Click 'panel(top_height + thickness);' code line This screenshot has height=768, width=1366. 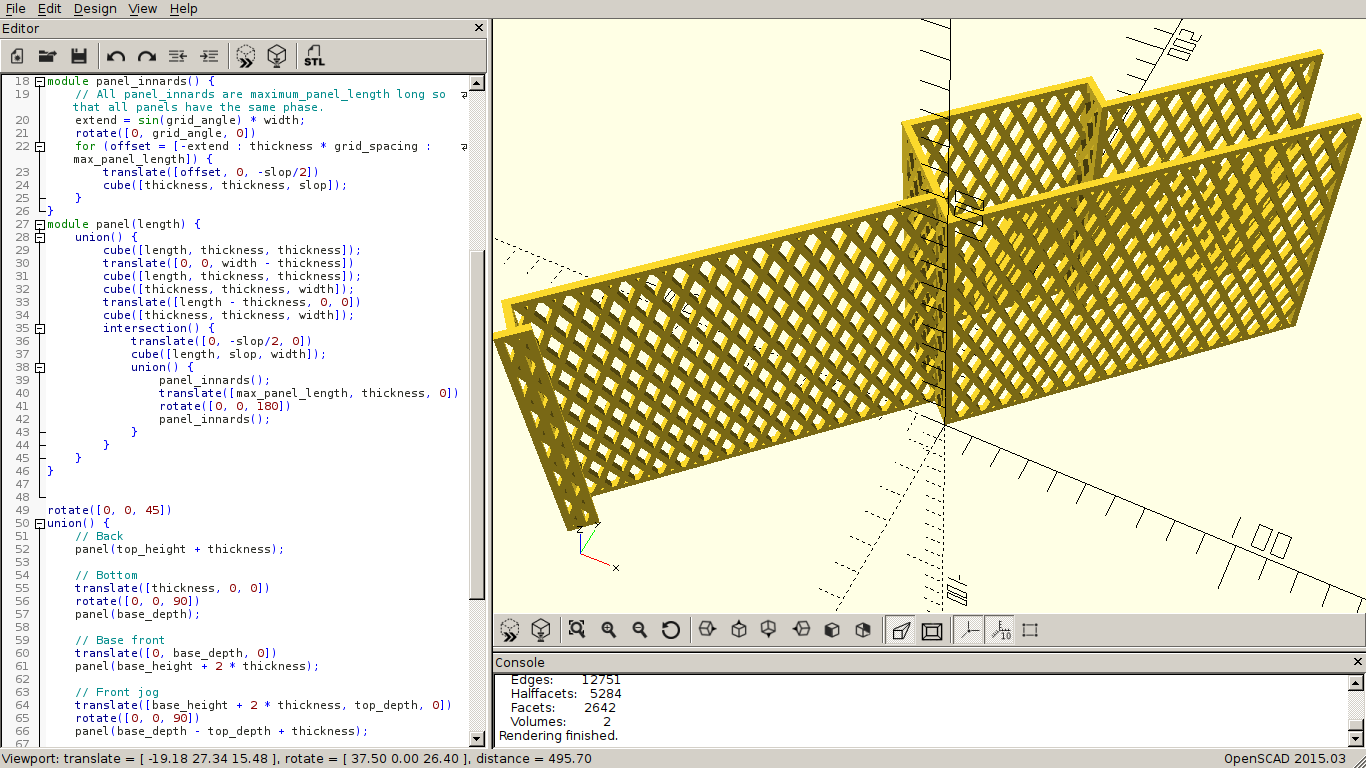click(180, 549)
